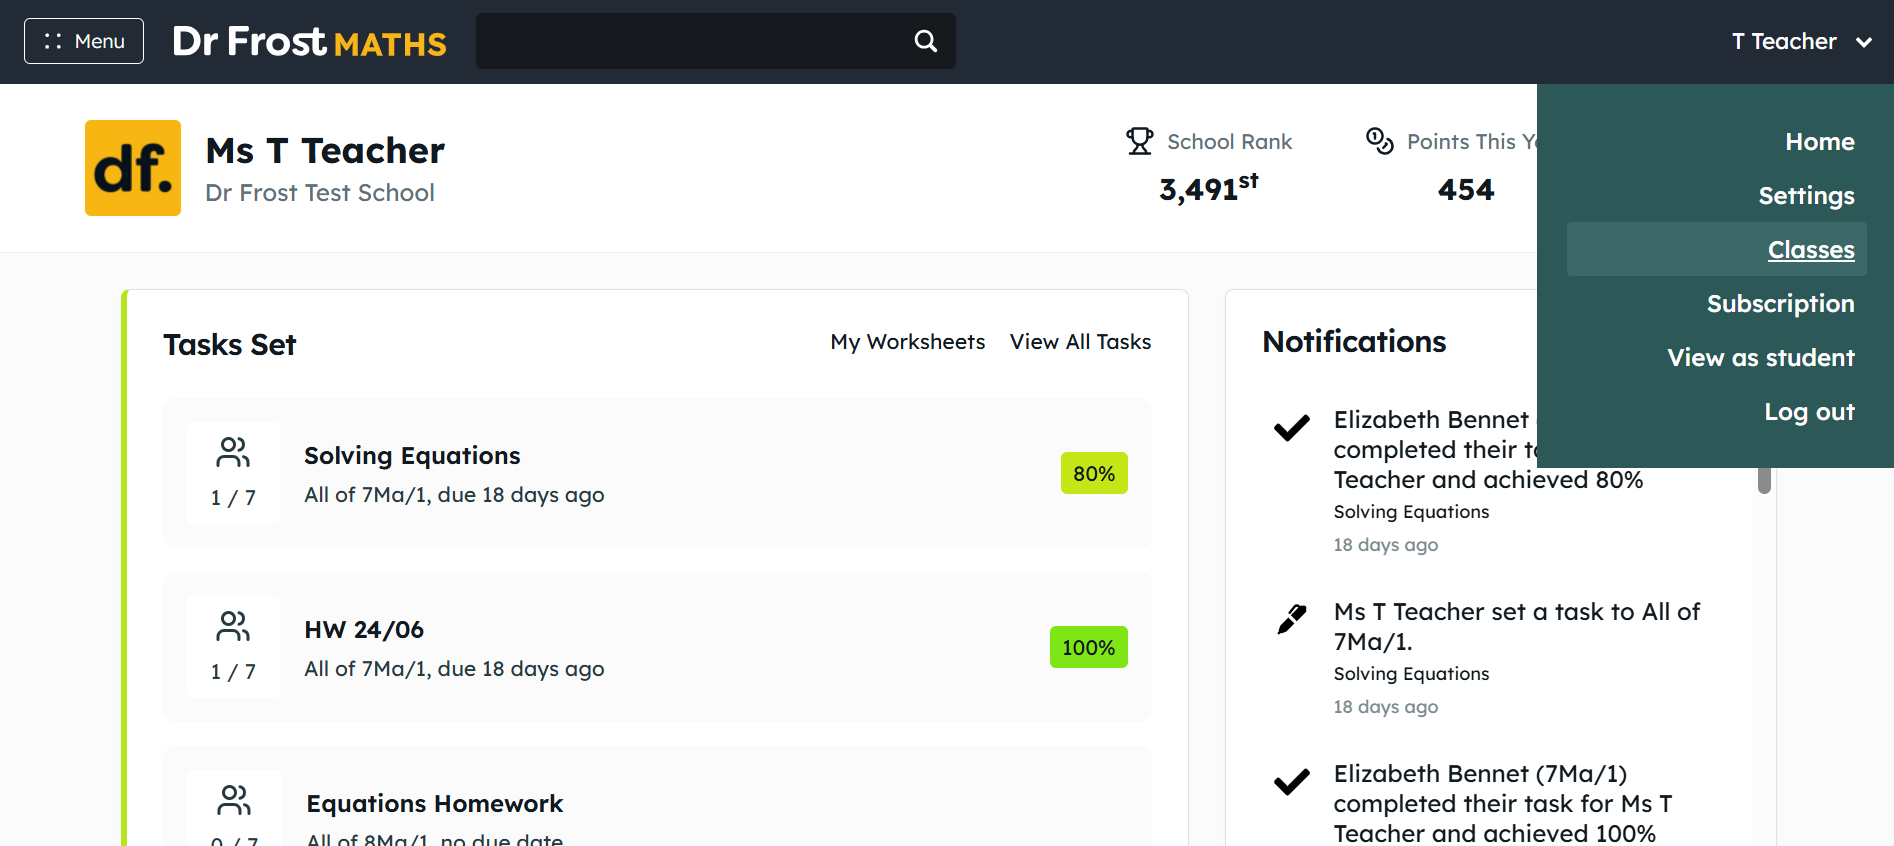Open the Menu button
Image resolution: width=1894 pixels, height=846 pixels.
84,41
